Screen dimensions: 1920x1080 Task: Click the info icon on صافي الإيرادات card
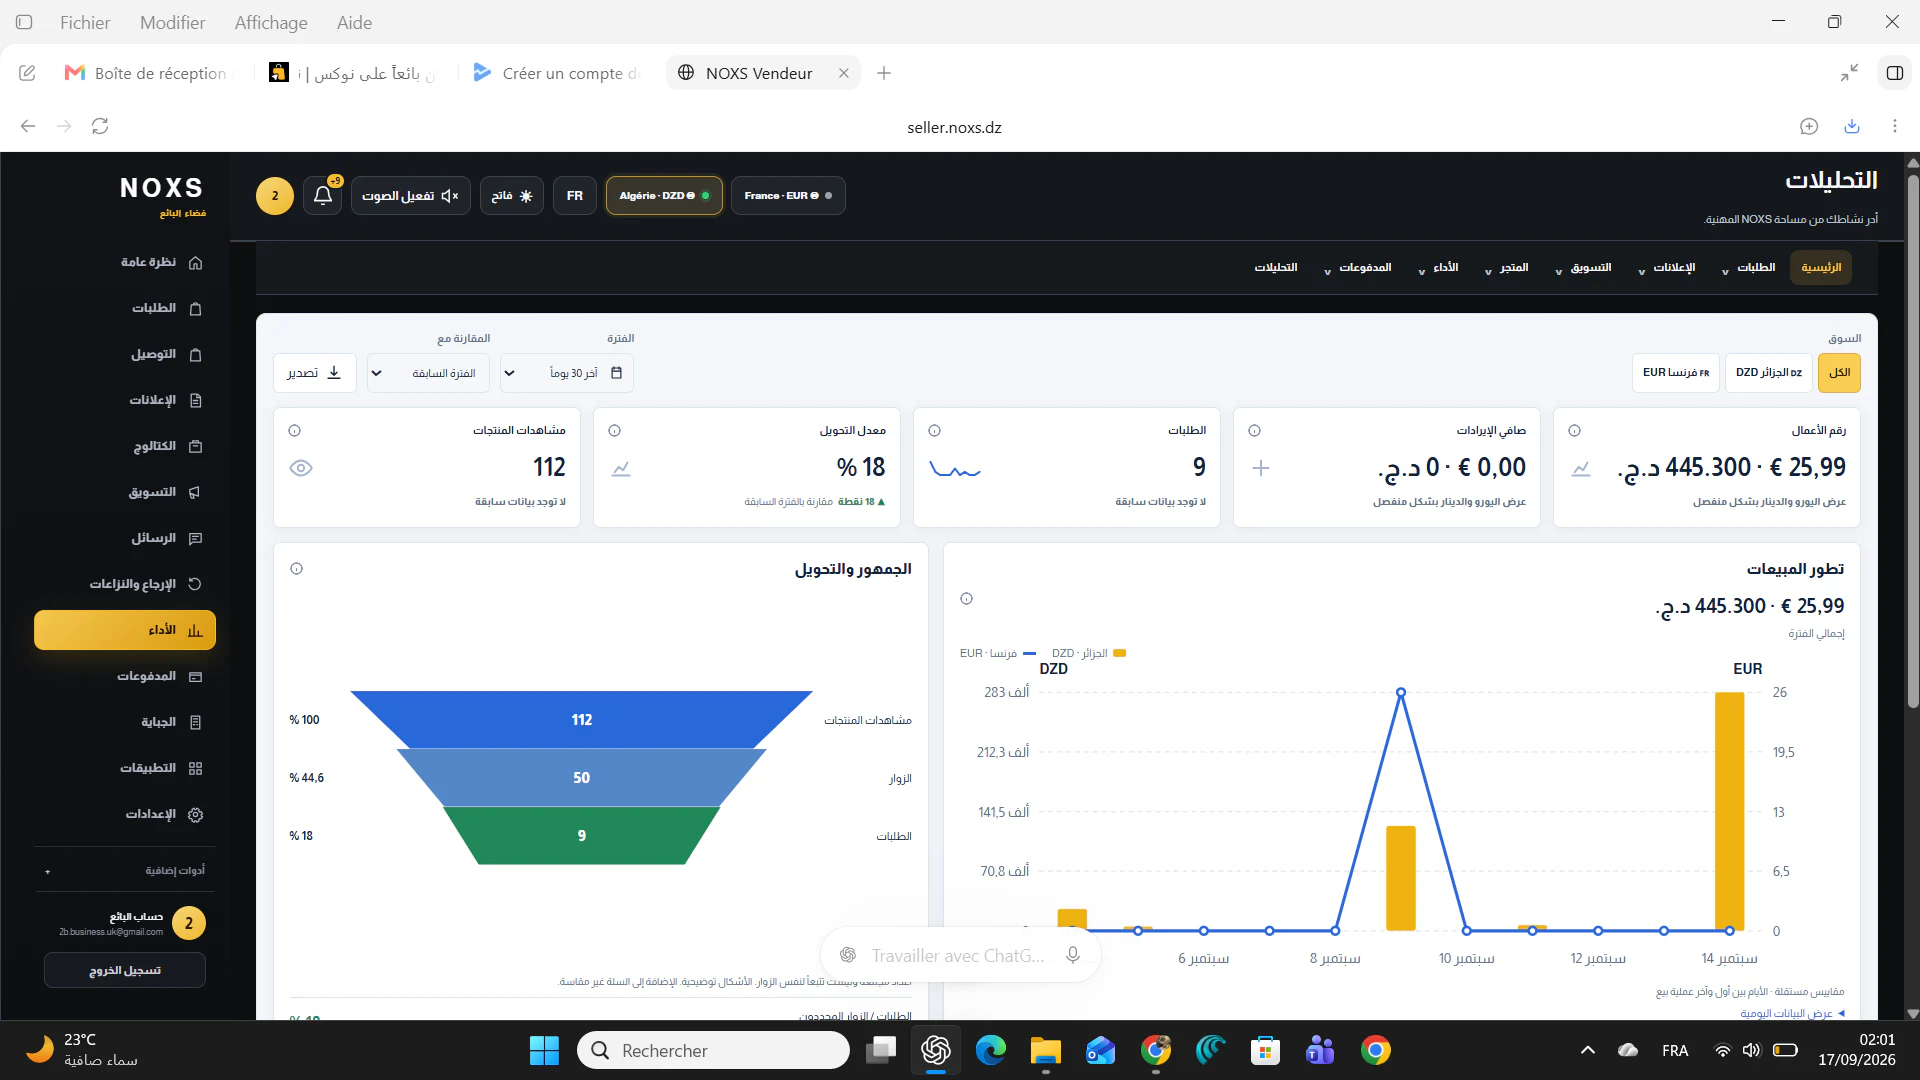[x=1255, y=431]
